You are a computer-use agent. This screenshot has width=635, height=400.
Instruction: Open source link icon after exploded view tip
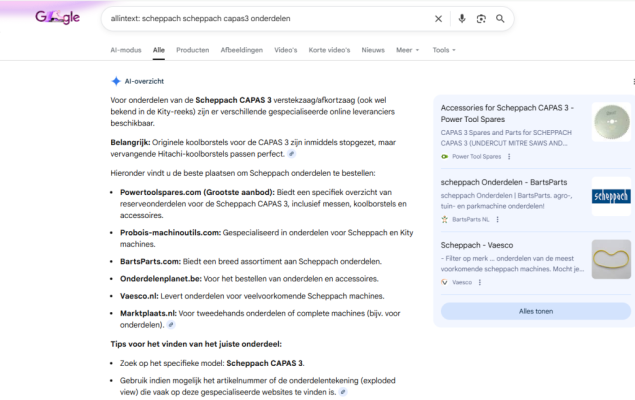pyautogui.click(x=343, y=392)
